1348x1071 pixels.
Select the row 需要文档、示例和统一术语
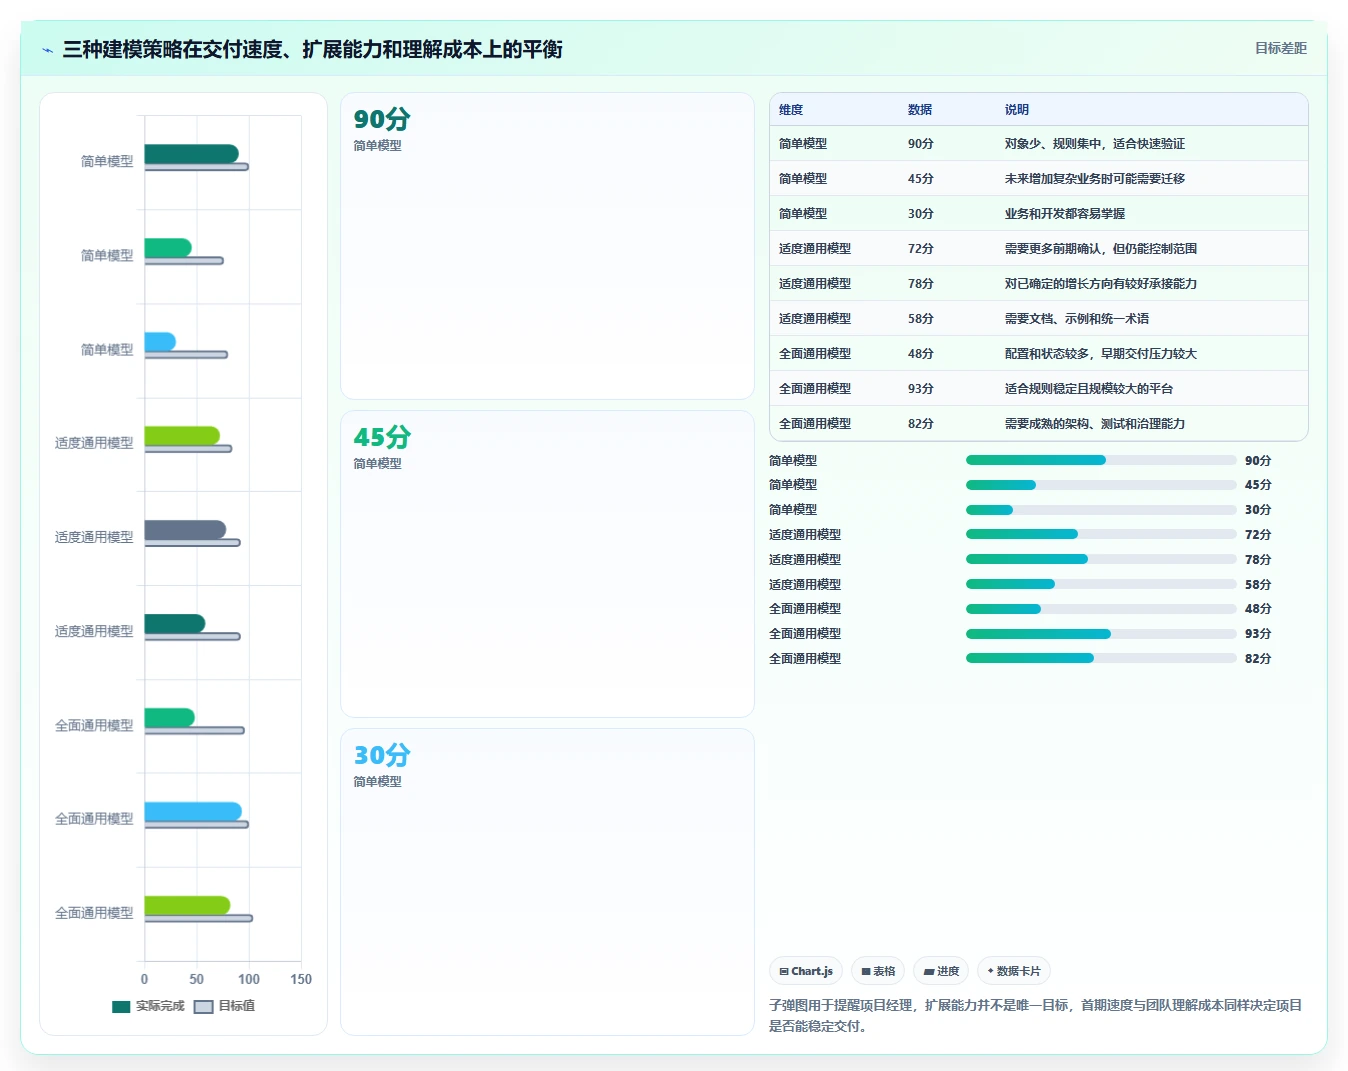click(1039, 318)
